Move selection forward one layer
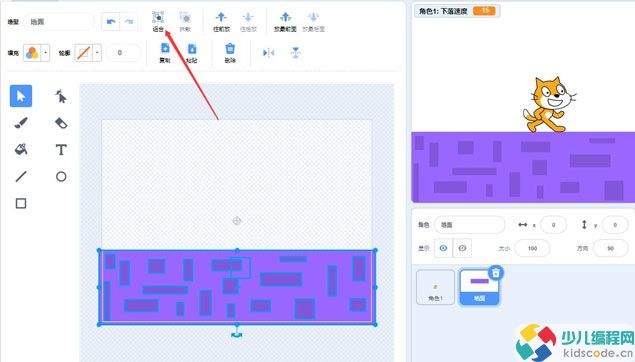 coord(221,21)
